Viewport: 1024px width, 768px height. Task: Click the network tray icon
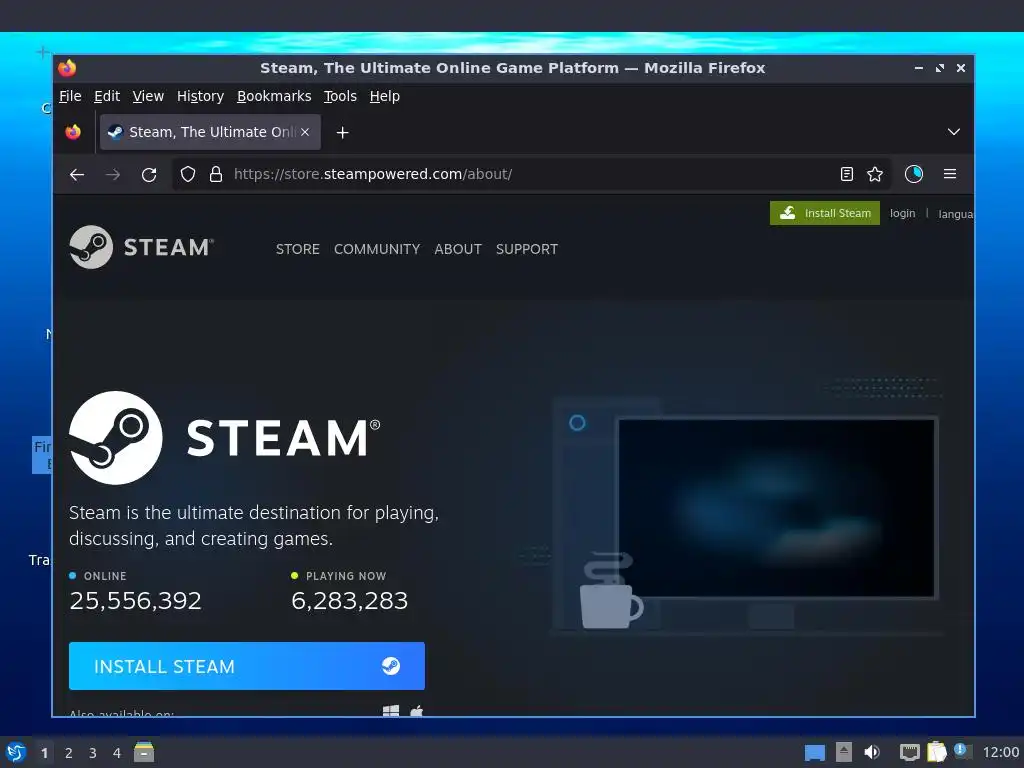910,752
